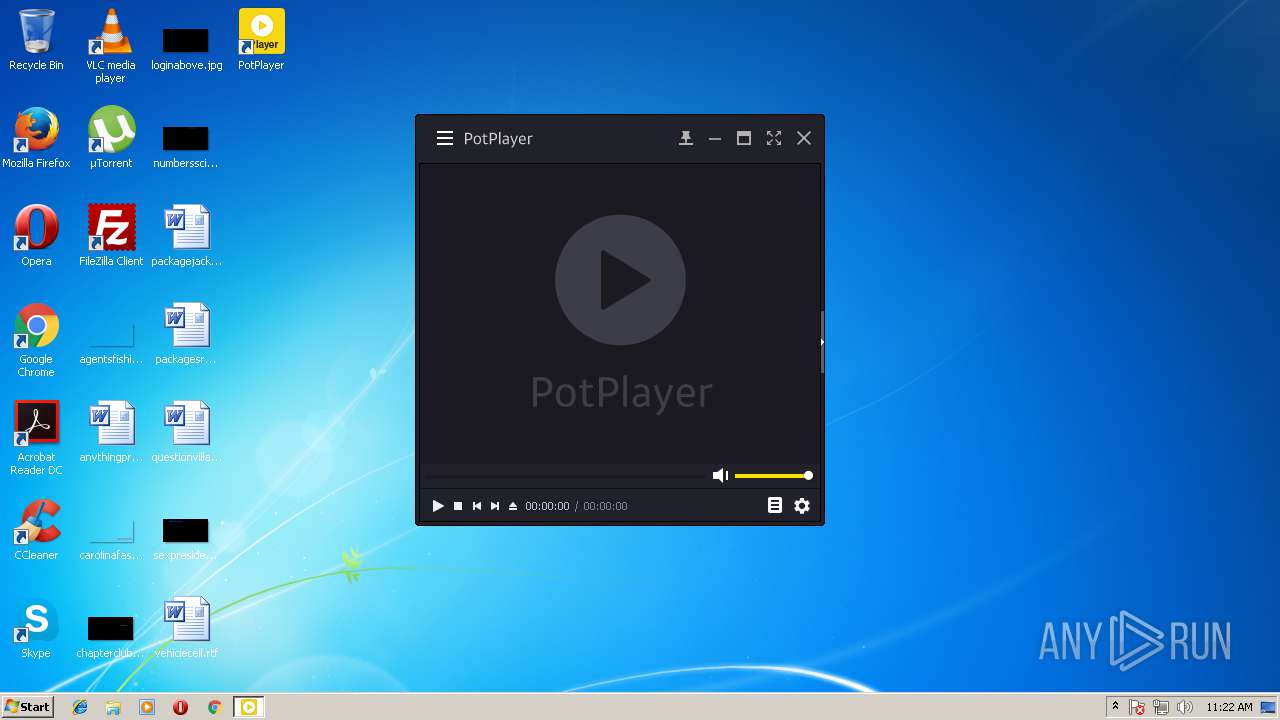1280x720 pixels.
Task: Mute audio with the speaker icon
Action: (720, 476)
